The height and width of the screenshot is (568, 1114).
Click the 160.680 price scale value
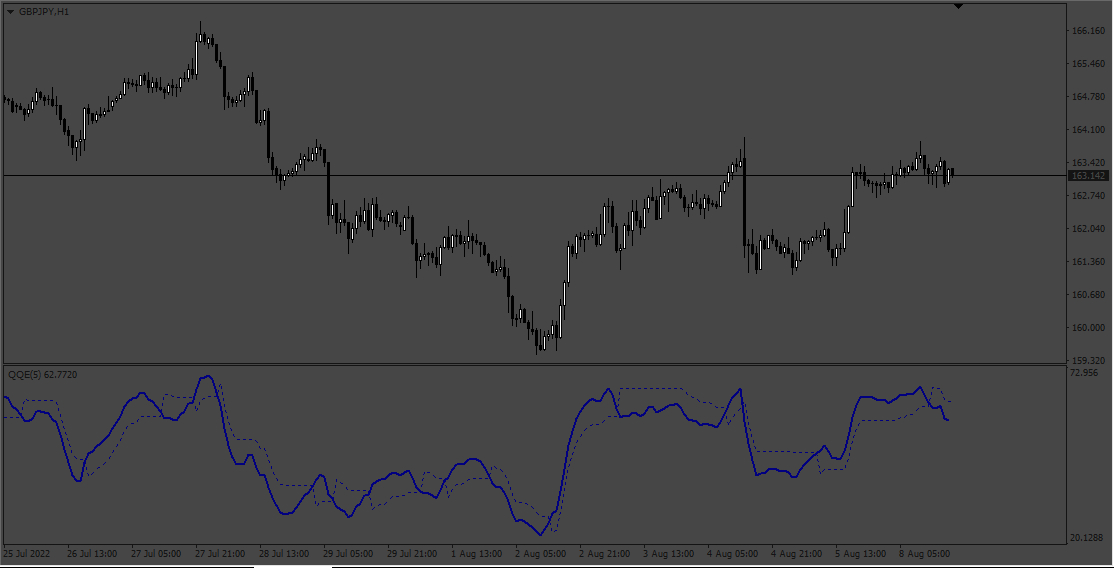tap(1087, 295)
